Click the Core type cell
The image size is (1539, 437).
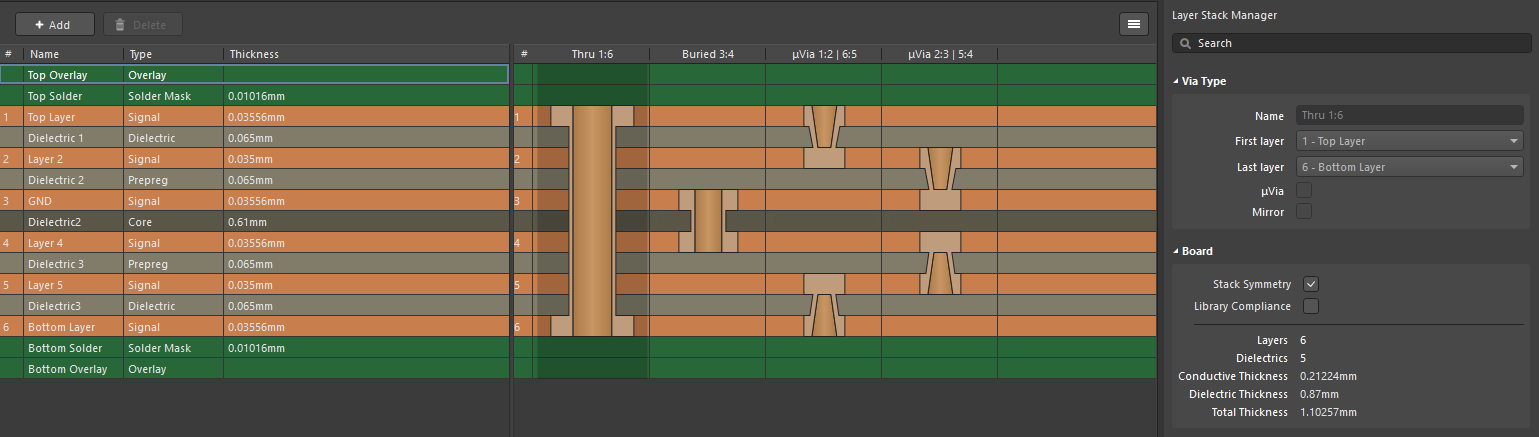[174, 222]
